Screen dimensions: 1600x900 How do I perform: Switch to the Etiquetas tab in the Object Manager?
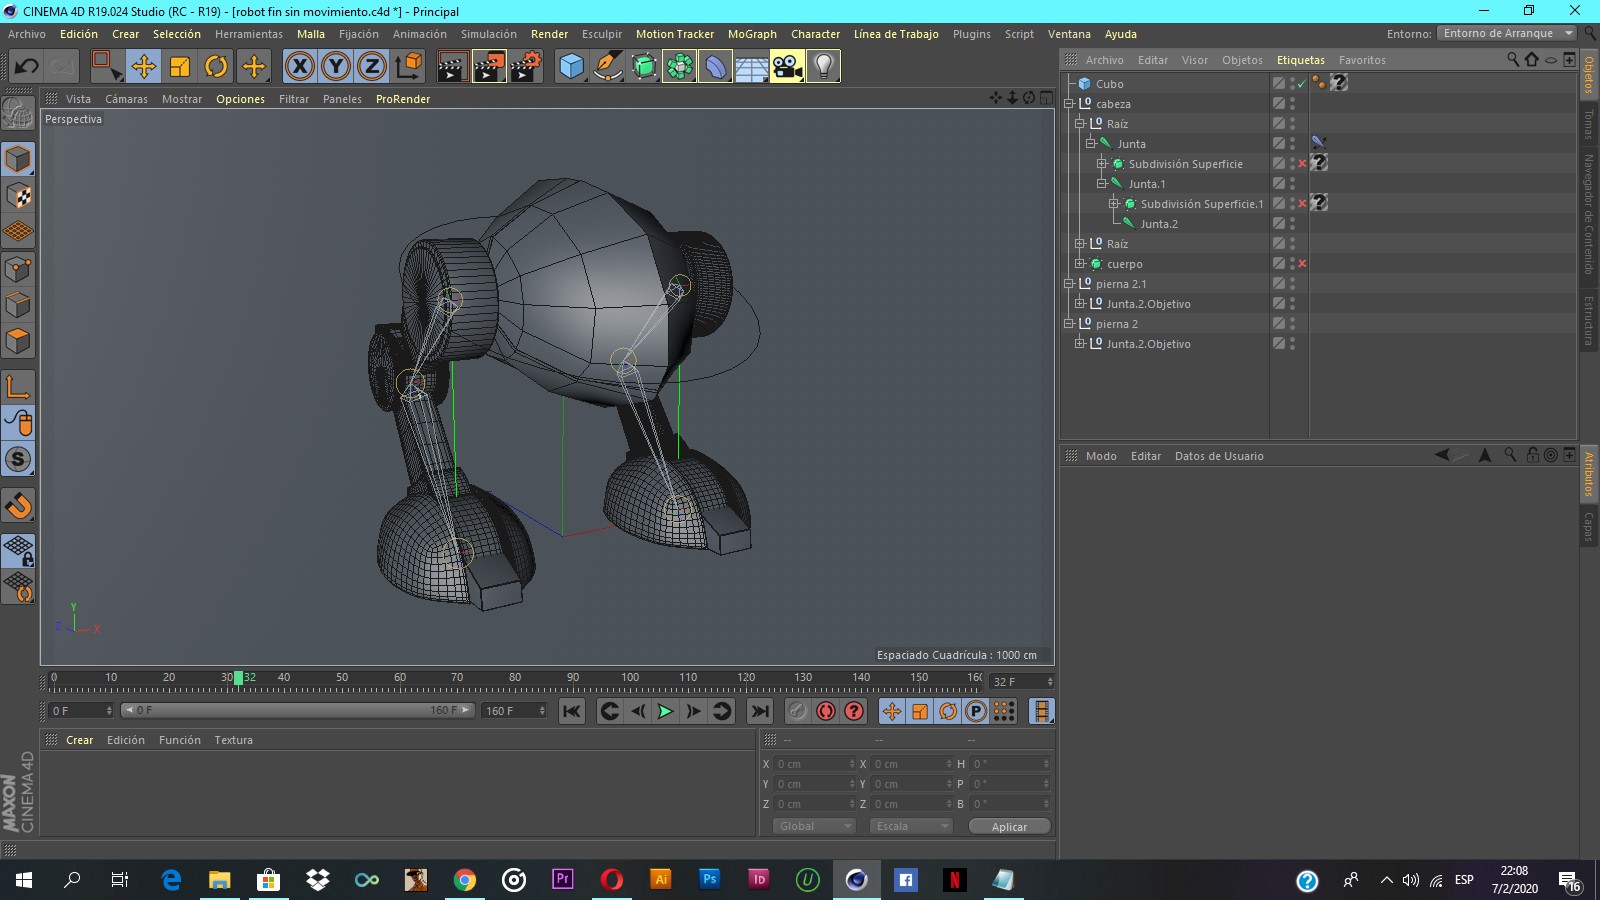pyautogui.click(x=1301, y=60)
